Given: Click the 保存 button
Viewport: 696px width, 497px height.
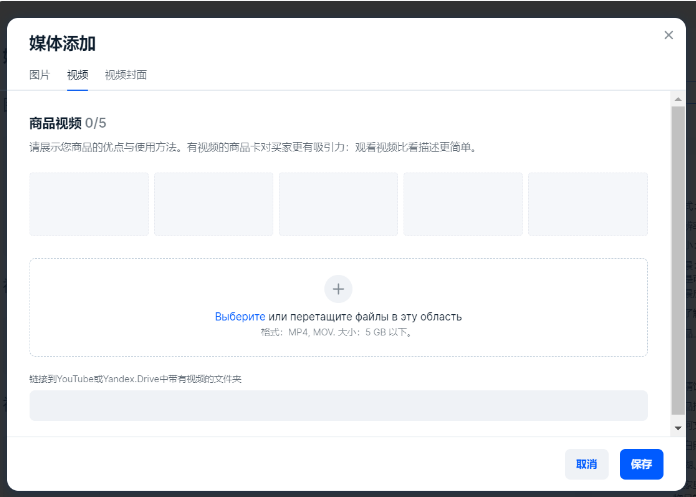Looking at the screenshot, I should point(641,464).
